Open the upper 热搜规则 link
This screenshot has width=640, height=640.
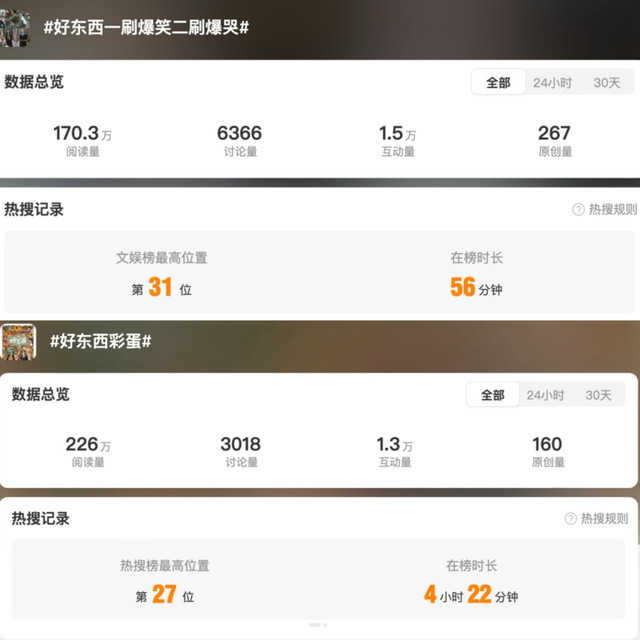(x=613, y=209)
